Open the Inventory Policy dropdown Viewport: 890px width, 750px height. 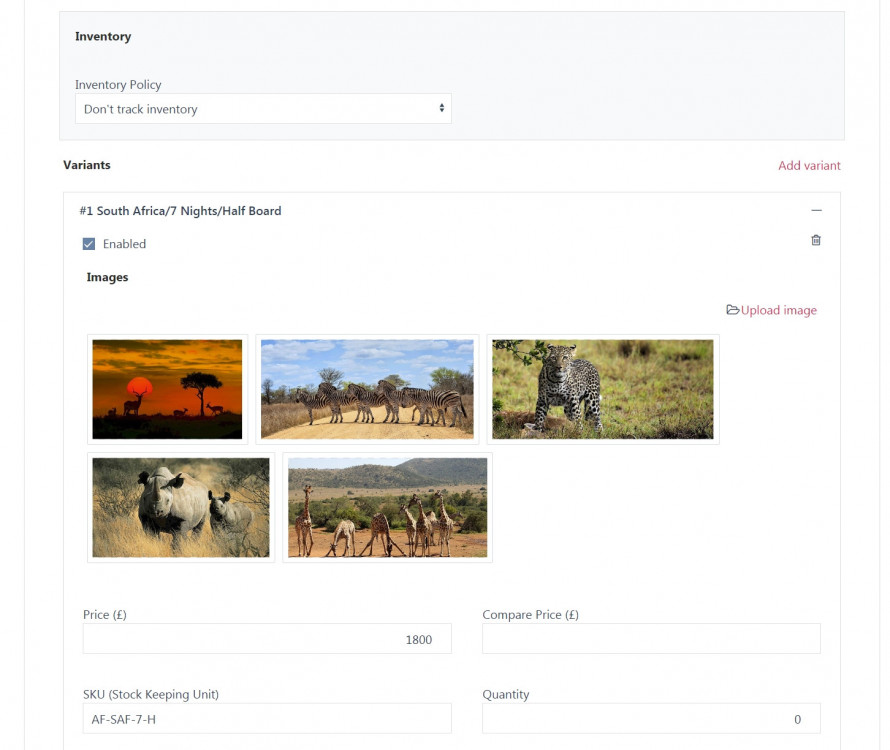[x=263, y=109]
